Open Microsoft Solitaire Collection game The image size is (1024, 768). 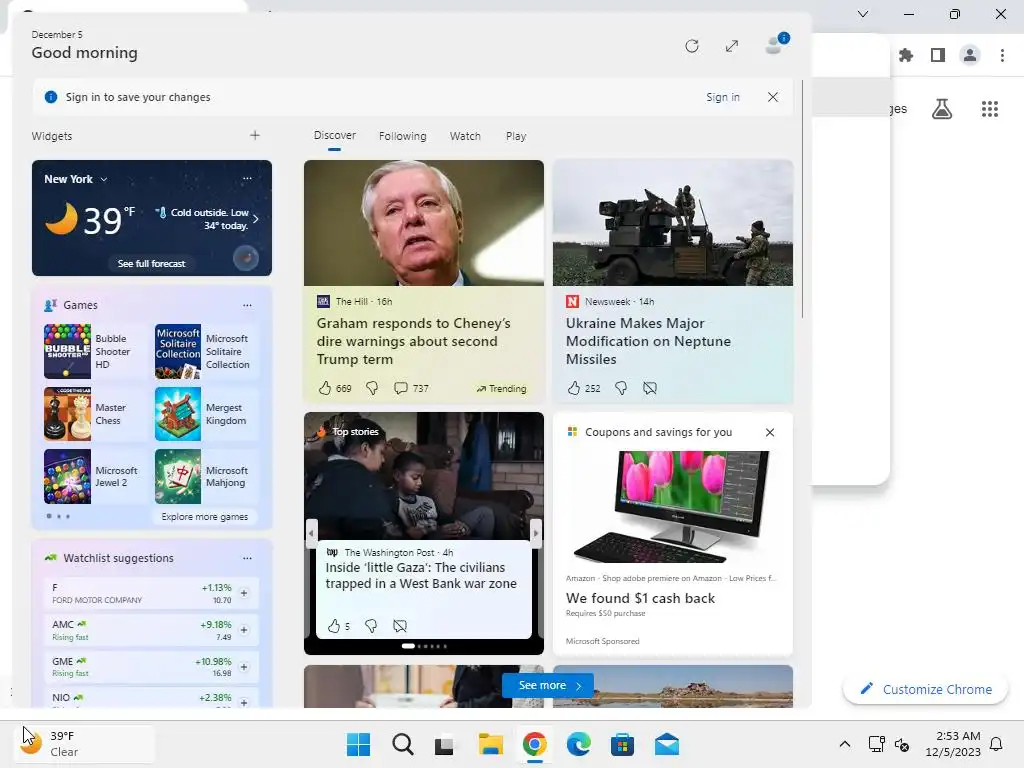(x=205, y=351)
